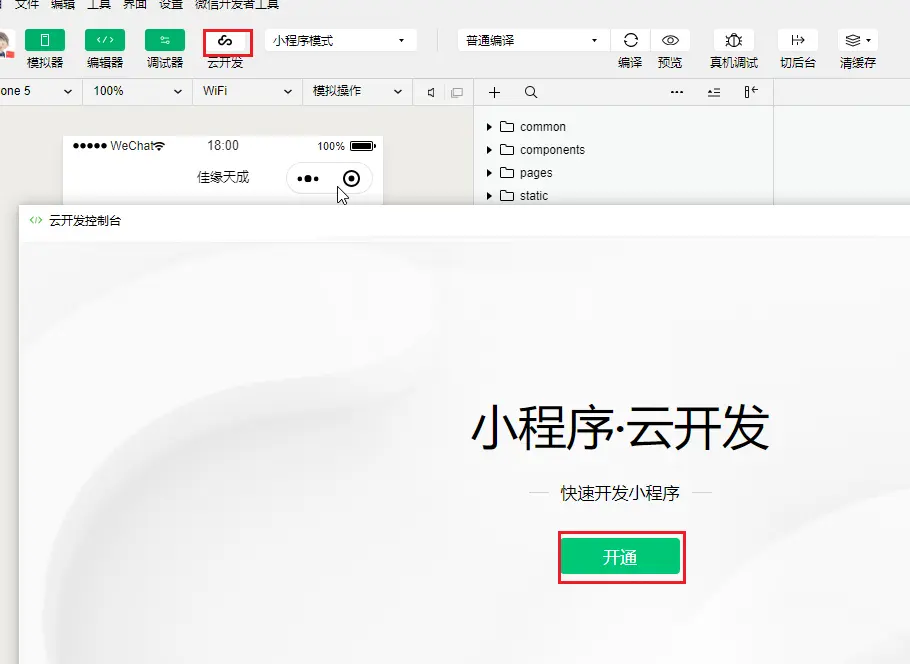Open the 100% zoom dropdown
Image resolution: width=910 pixels, height=664 pixels.
(x=138, y=91)
